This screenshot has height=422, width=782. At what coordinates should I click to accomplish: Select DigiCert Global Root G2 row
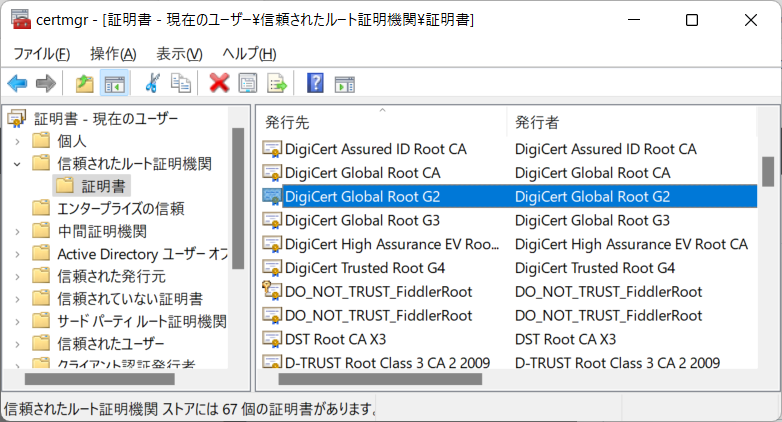coord(510,197)
